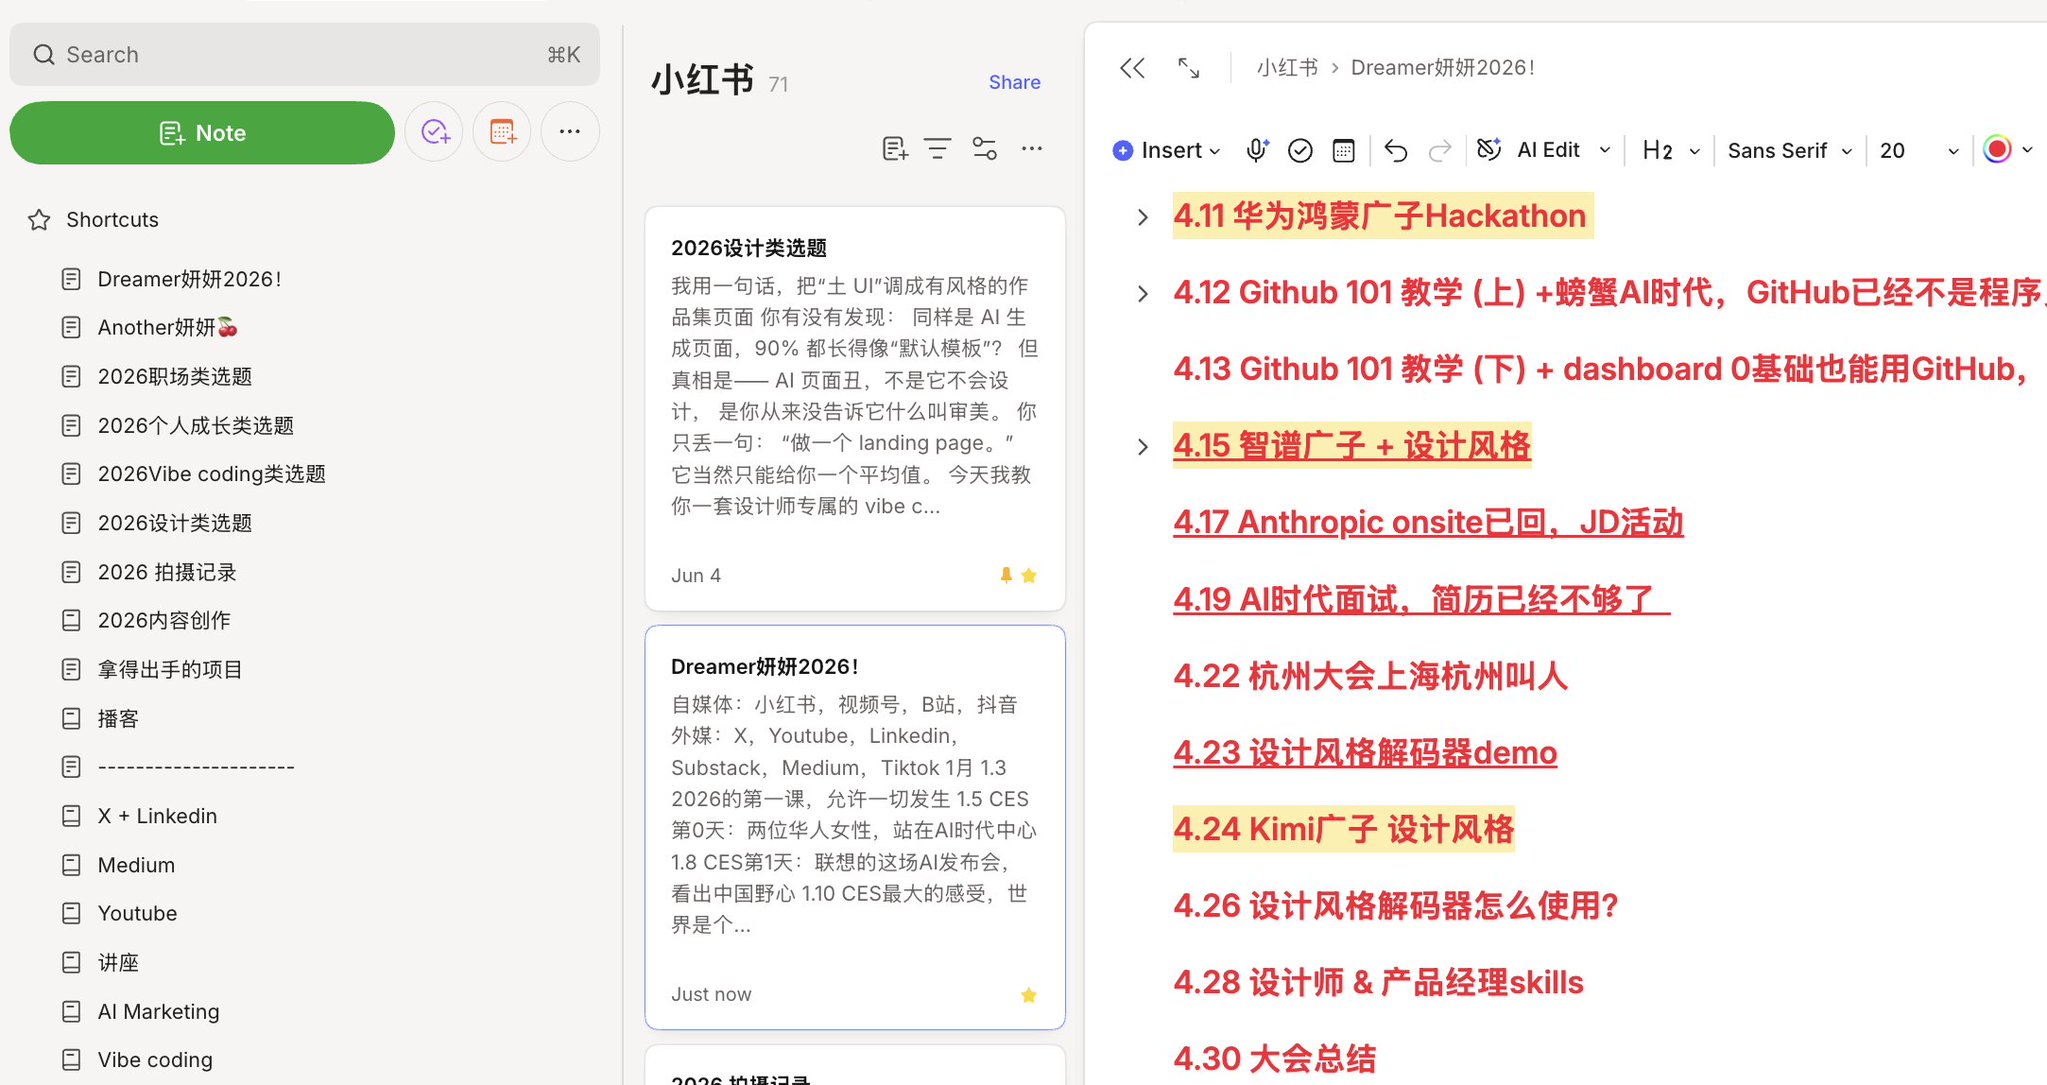Expand the 4.15 智谱广子 + 设计风格 section

point(1142,447)
